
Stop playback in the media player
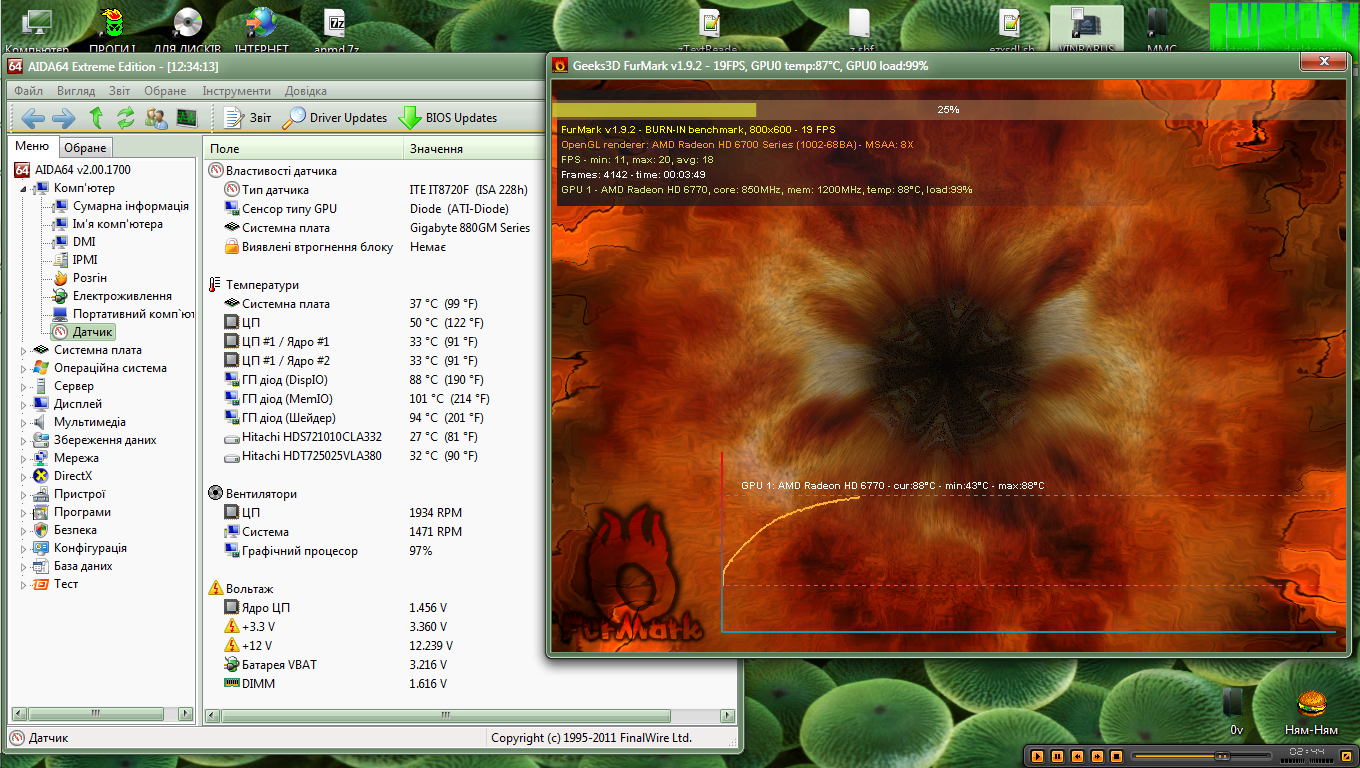point(1117,756)
